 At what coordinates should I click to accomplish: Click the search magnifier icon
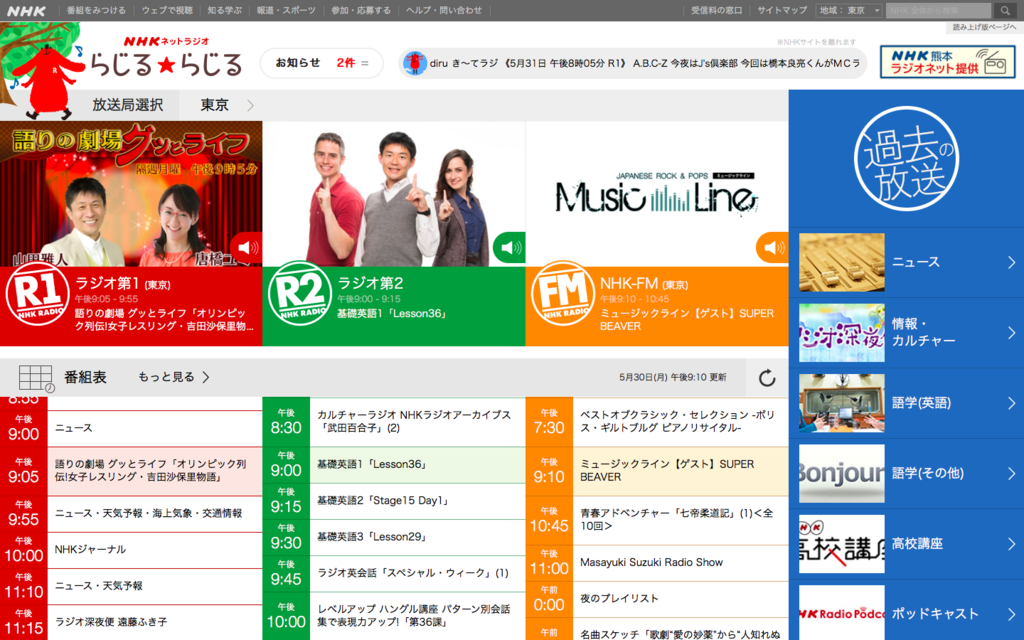coord(1004,10)
